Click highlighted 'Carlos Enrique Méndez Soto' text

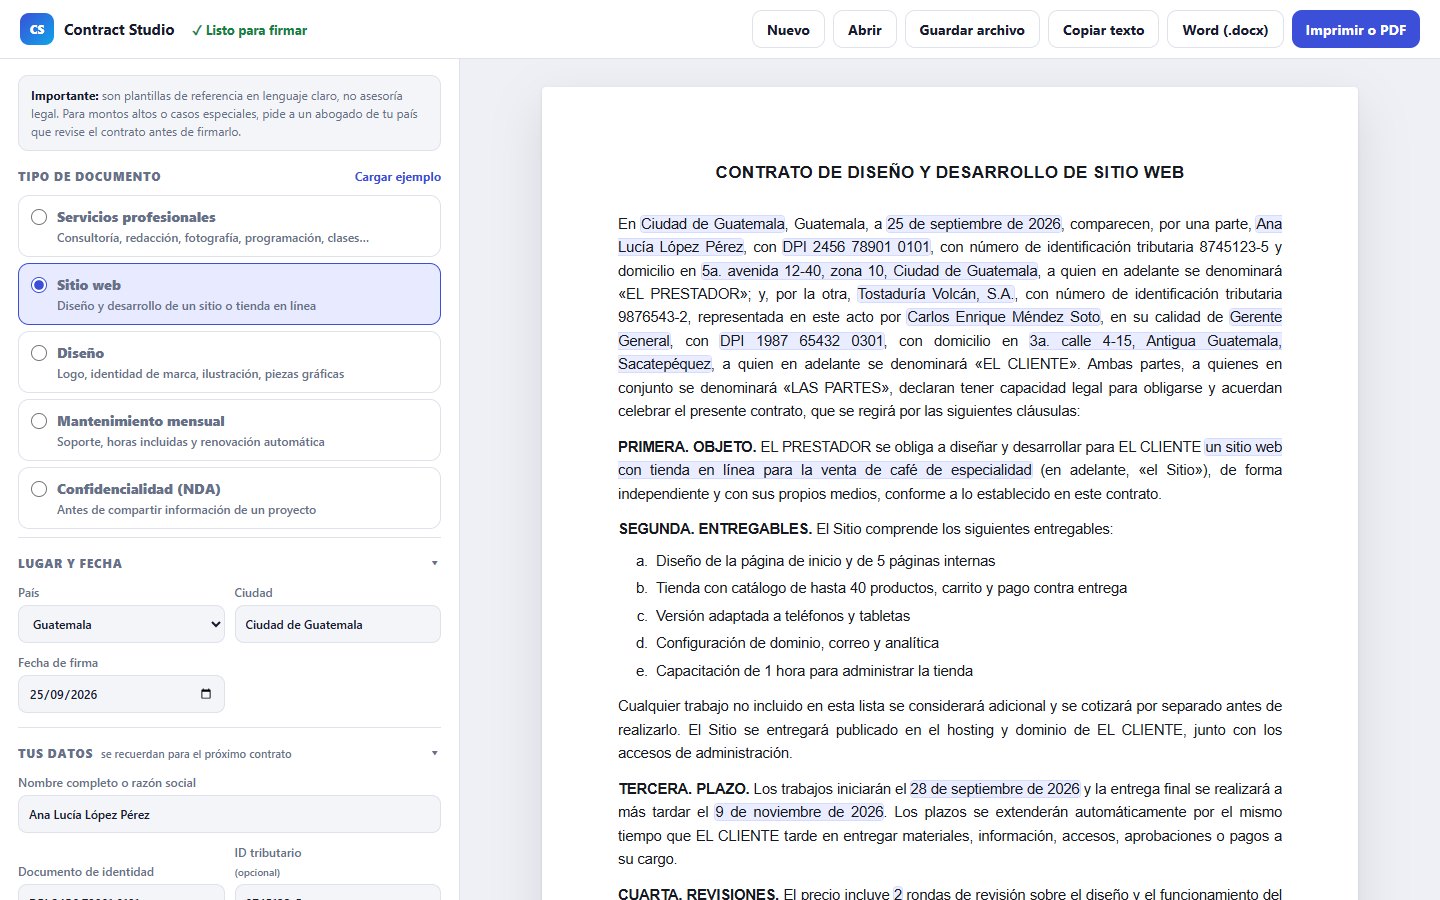(x=1004, y=317)
